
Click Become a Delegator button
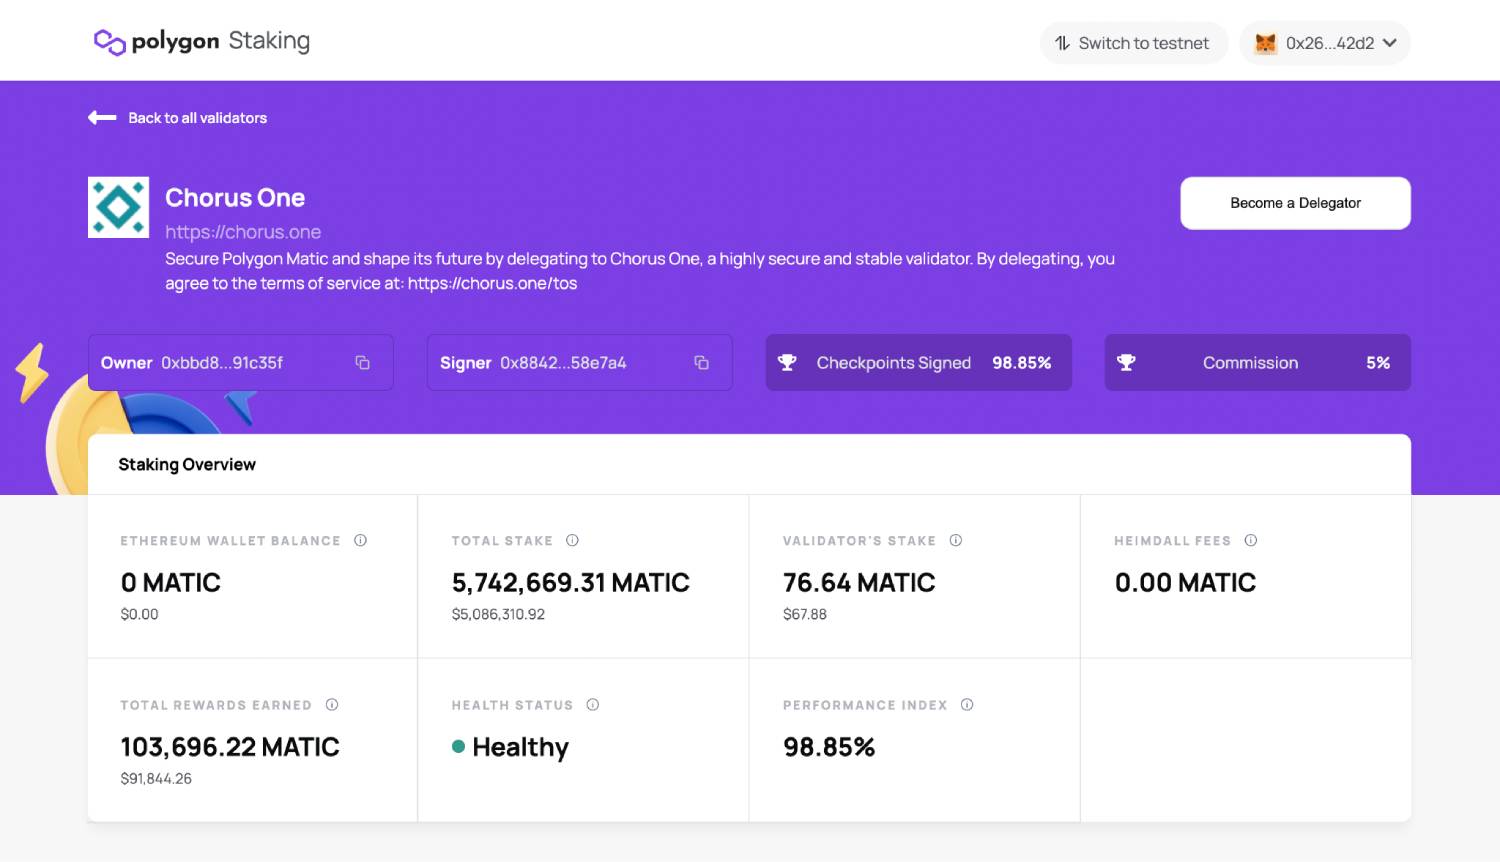point(1295,203)
